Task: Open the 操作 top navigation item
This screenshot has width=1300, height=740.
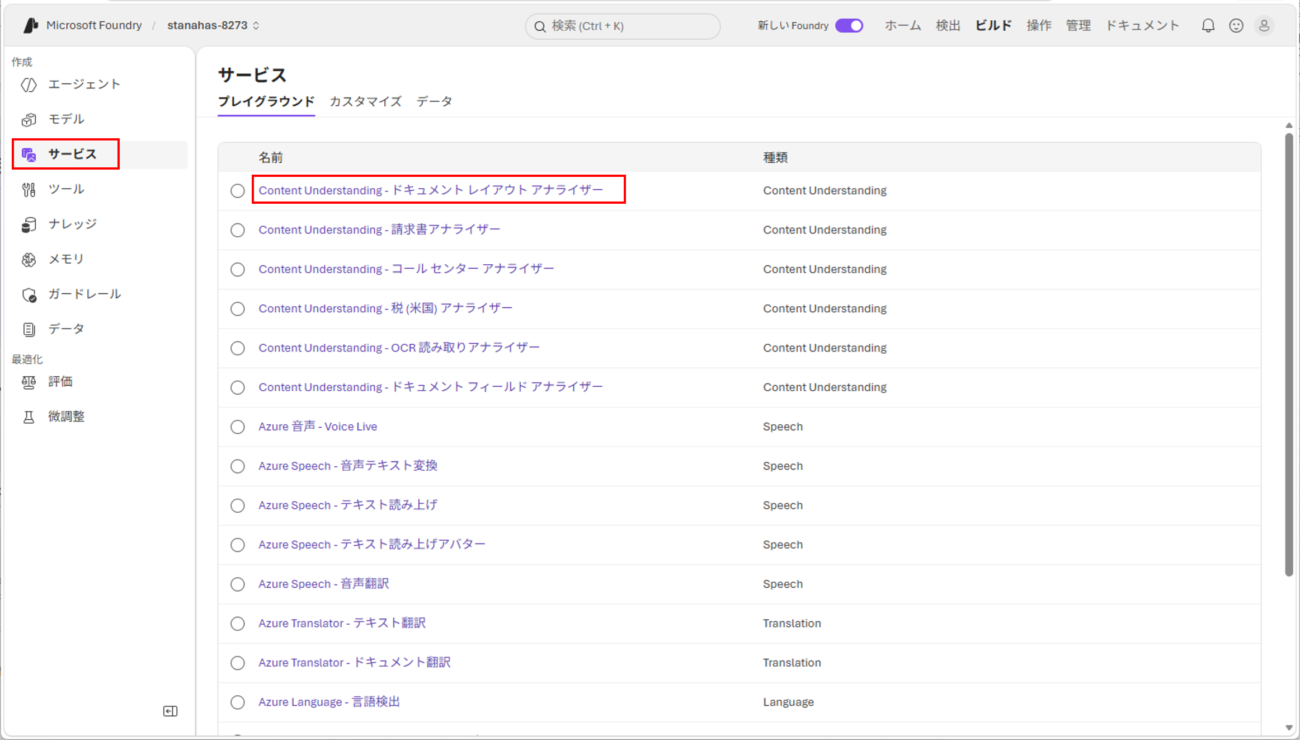Action: tap(1039, 26)
